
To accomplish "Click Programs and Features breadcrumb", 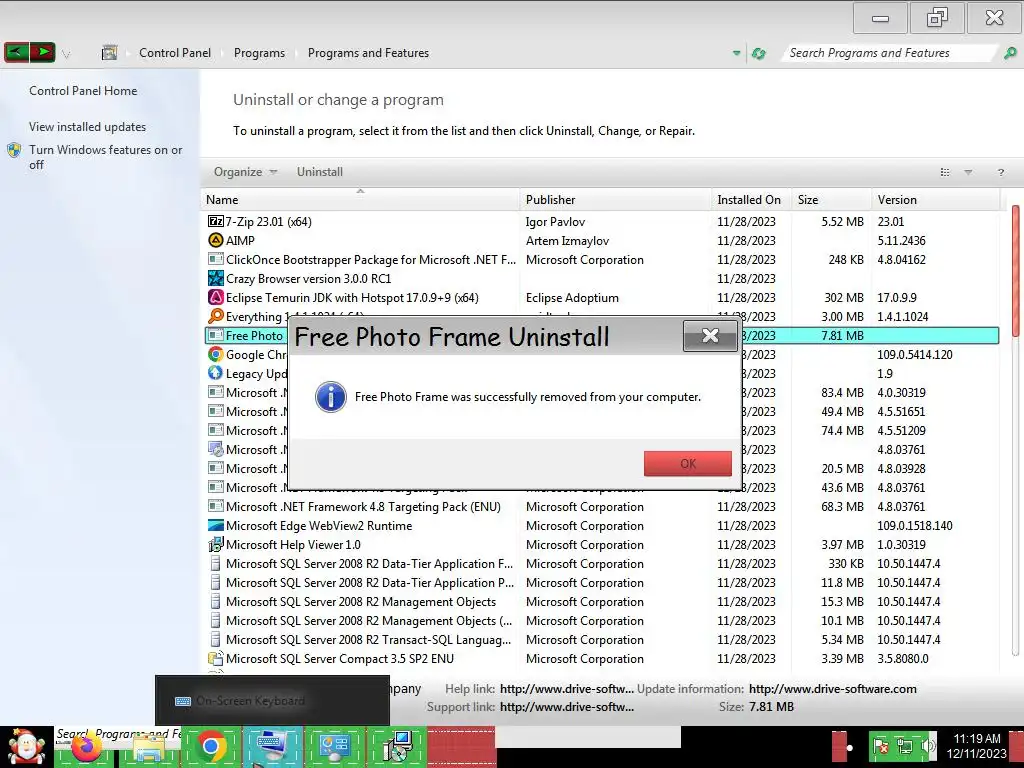I will click(x=368, y=53).
